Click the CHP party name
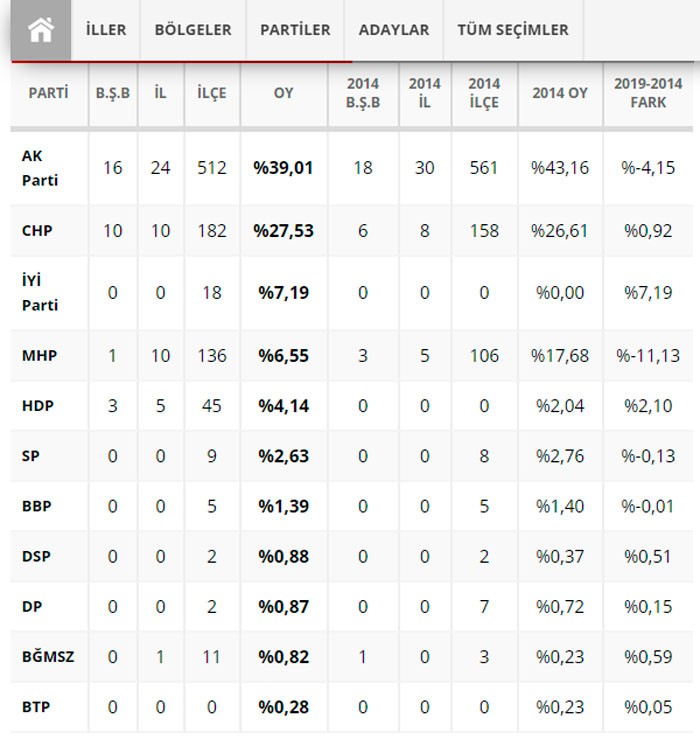Image resolution: width=700 pixels, height=746 pixels. point(37,231)
